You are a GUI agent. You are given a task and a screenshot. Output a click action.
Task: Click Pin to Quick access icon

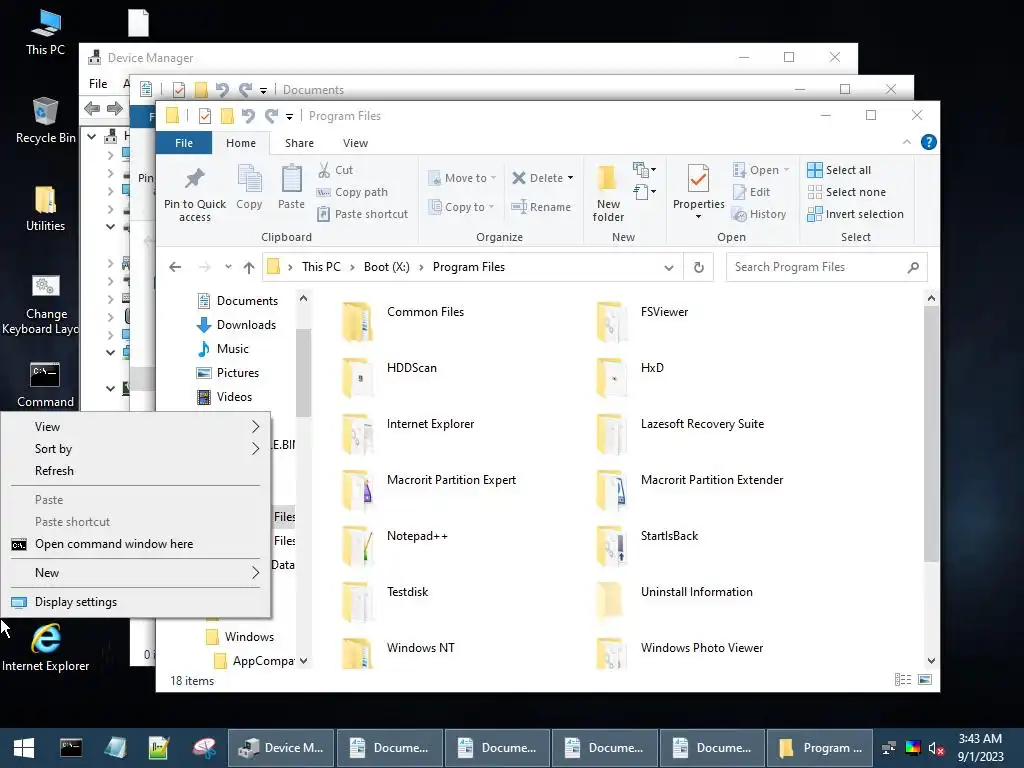pyautogui.click(x=195, y=193)
